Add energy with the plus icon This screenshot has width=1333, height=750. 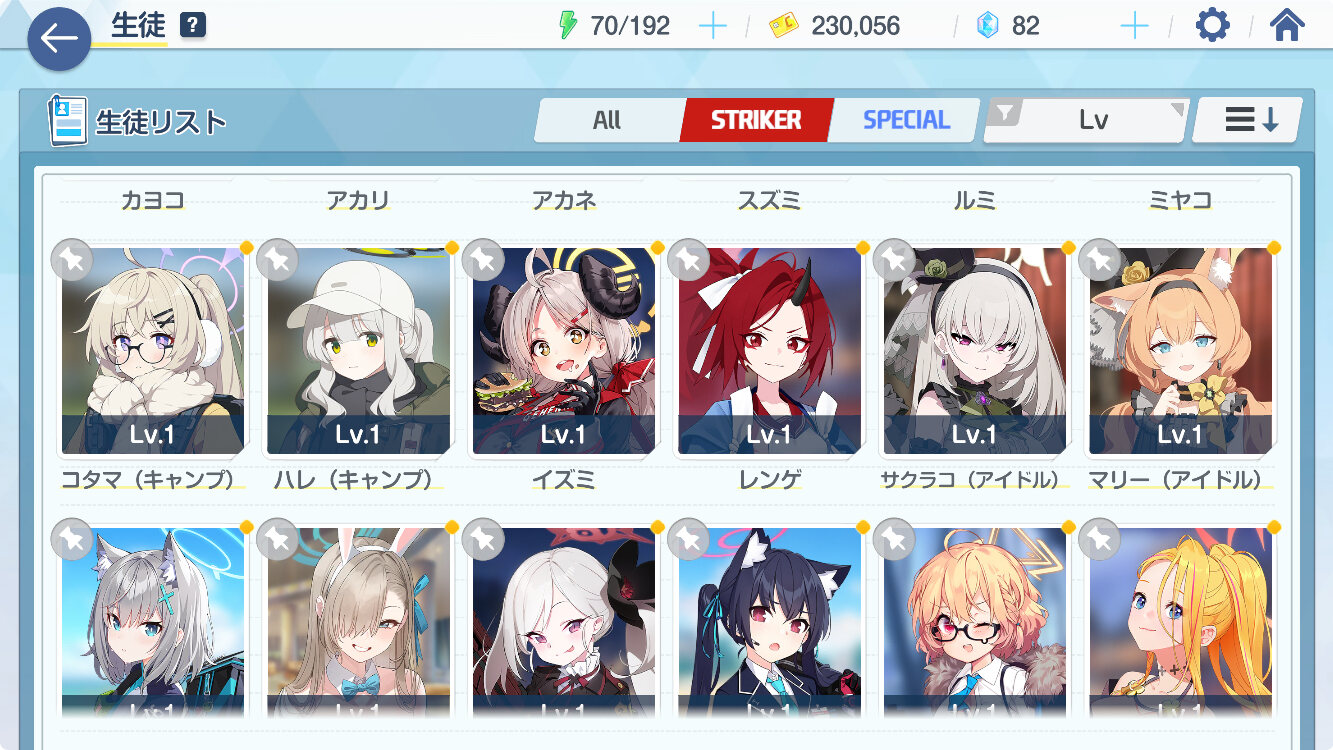click(712, 26)
